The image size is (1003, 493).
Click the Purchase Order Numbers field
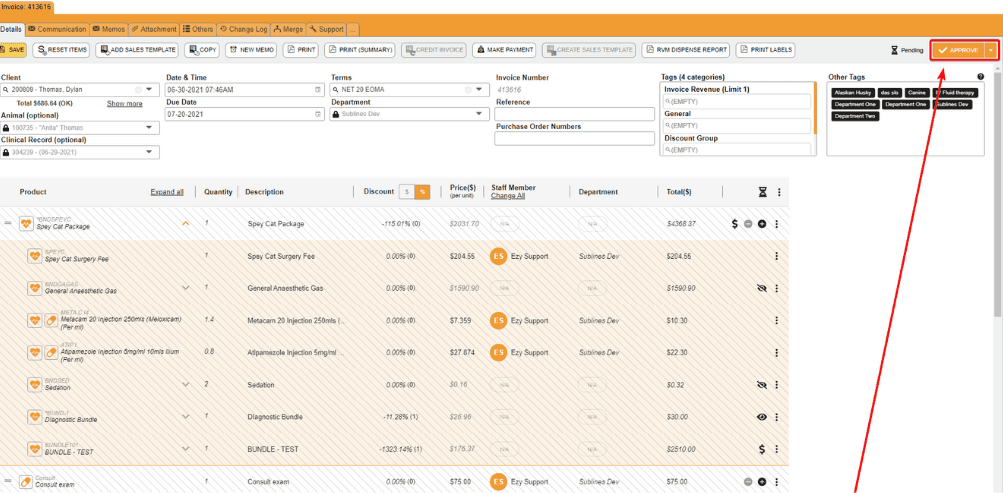coord(574,138)
